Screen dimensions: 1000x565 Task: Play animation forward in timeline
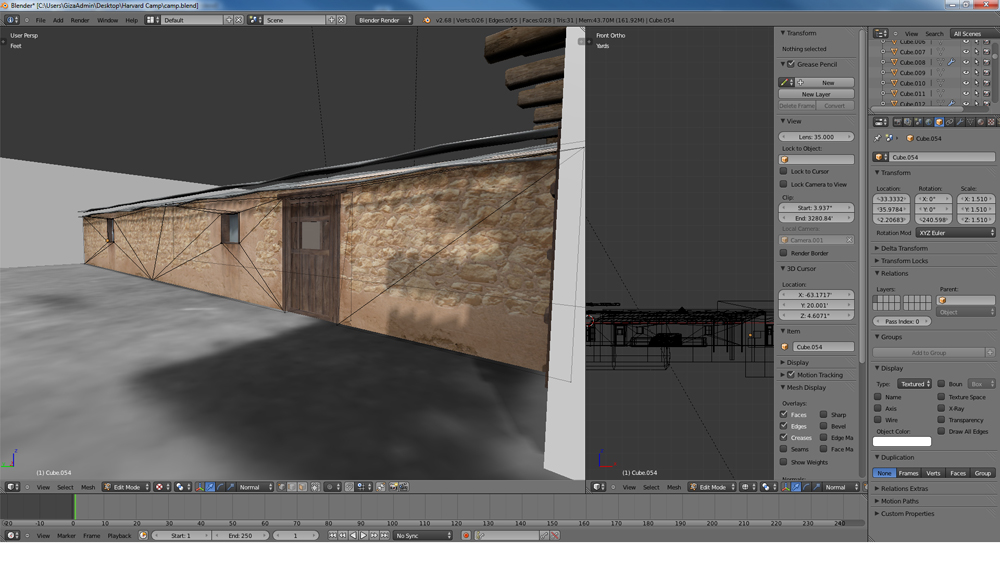point(364,536)
